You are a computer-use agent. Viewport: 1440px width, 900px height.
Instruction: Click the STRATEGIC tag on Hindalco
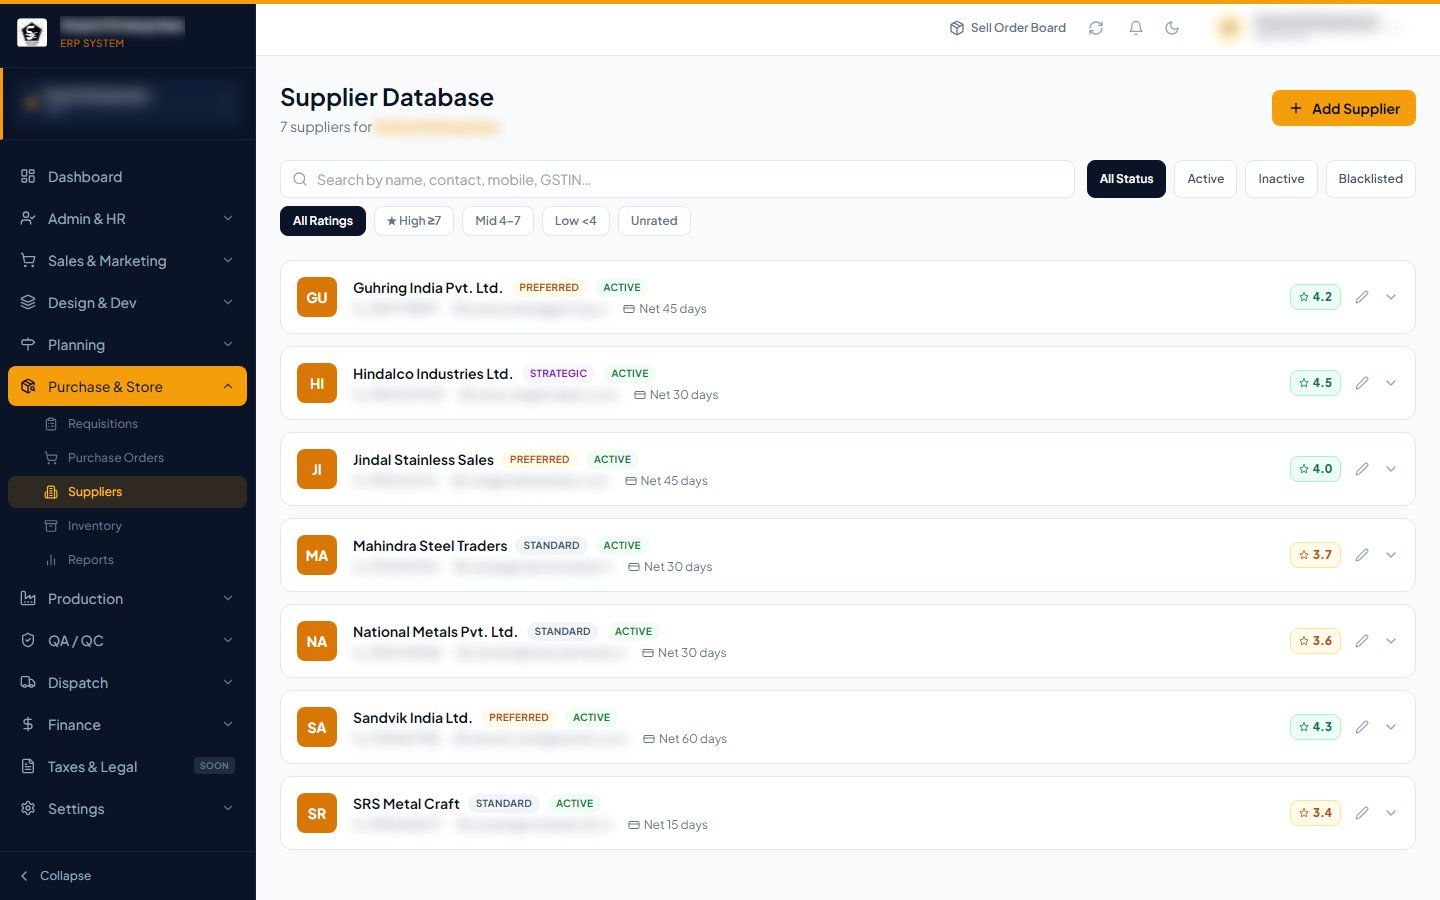[x=558, y=374]
